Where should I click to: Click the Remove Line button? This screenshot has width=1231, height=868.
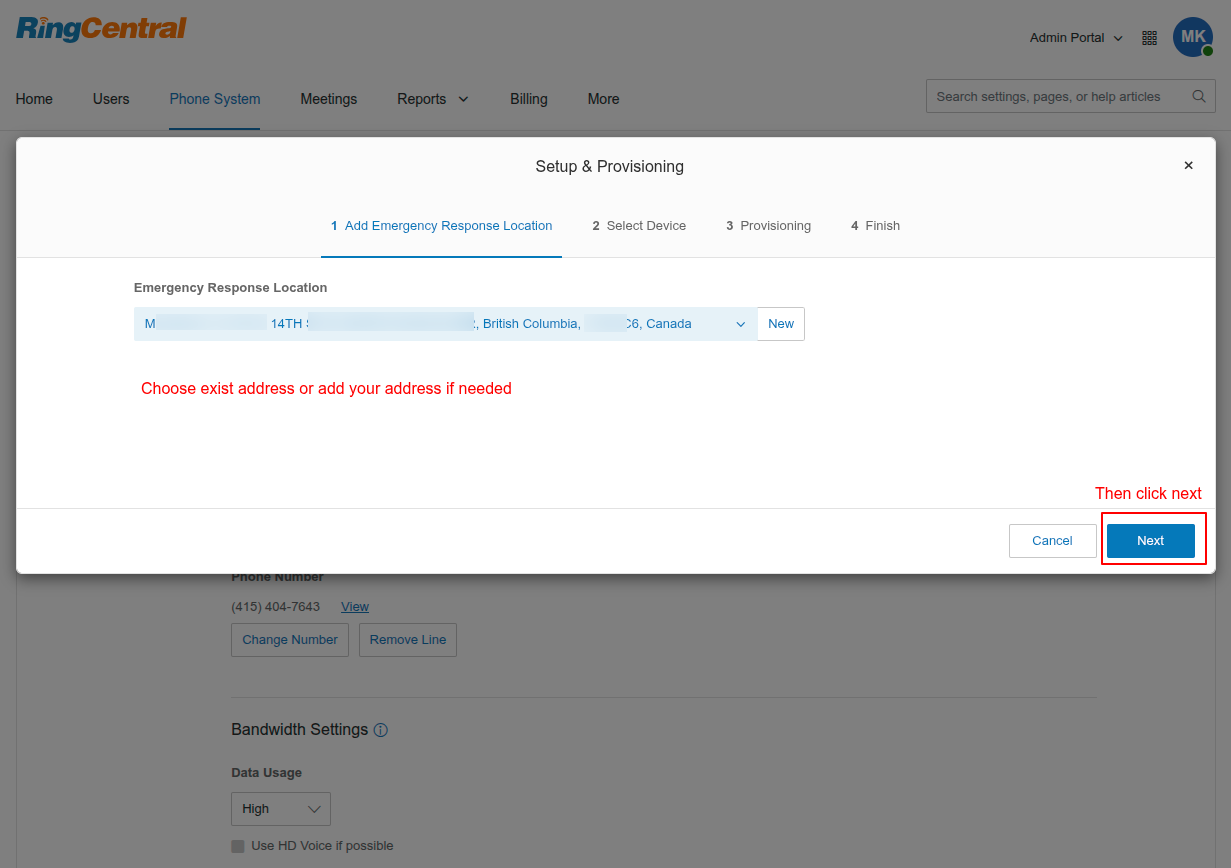[408, 640]
